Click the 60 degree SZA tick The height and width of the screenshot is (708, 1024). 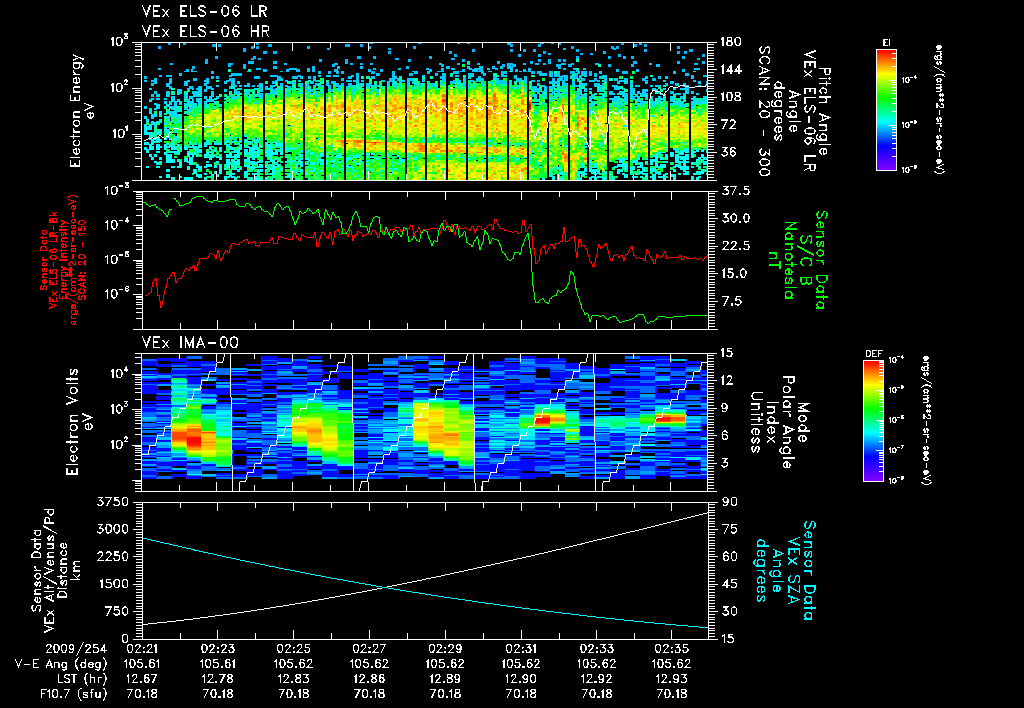point(730,556)
